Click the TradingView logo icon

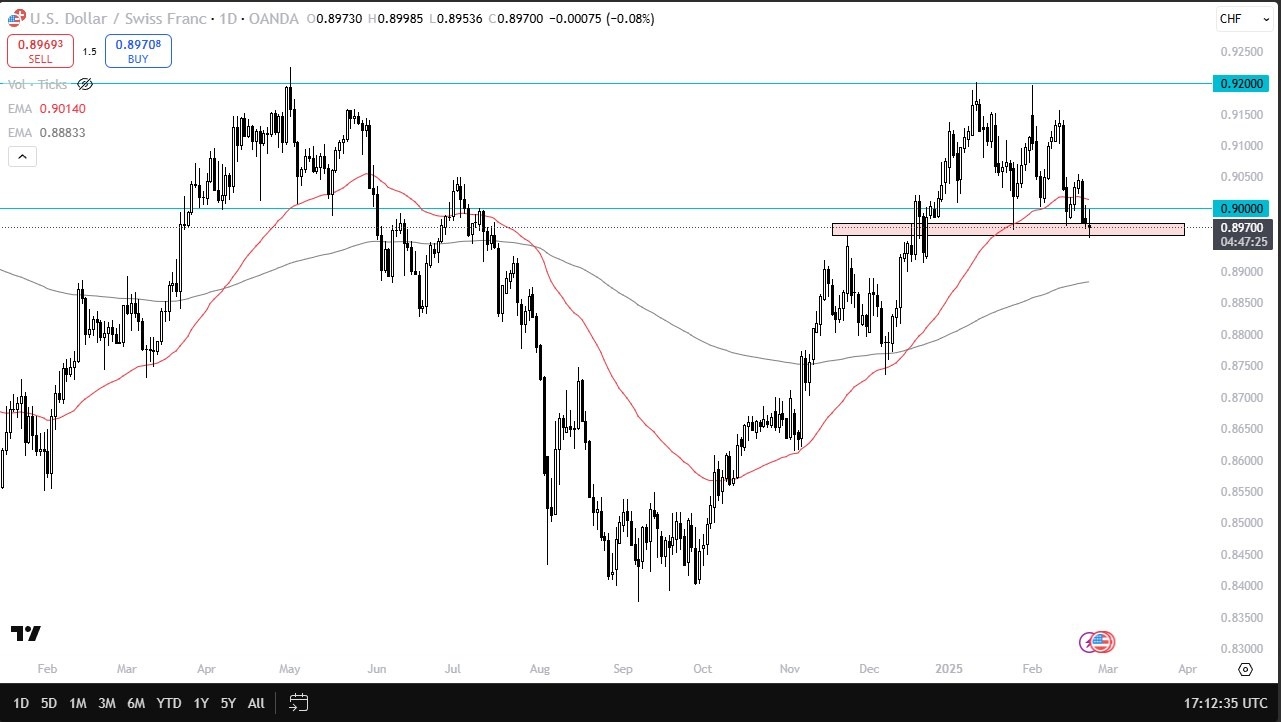pos(26,634)
